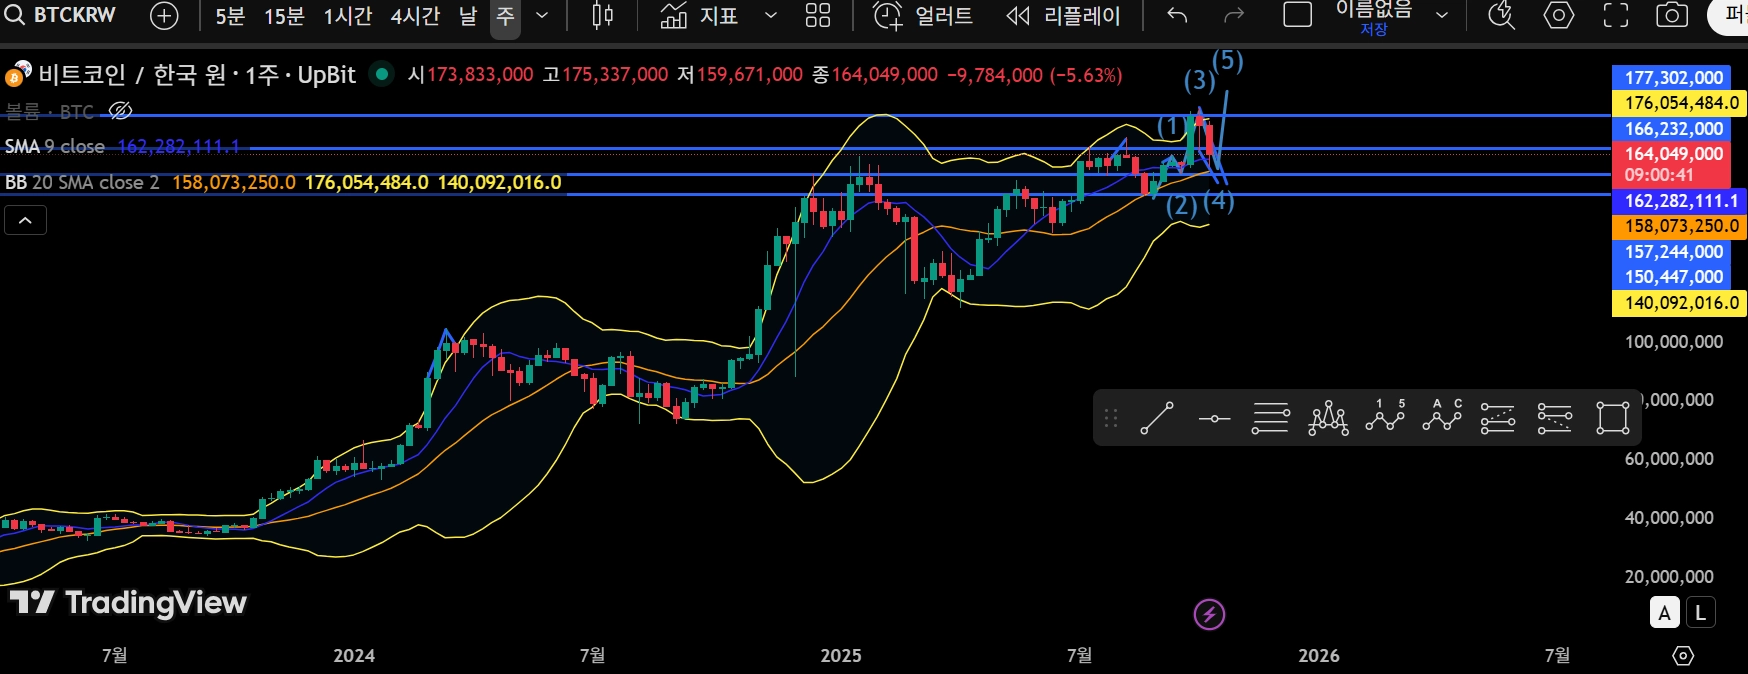Switch to 4시간 timeframe
The width and height of the screenshot is (1748, 674).
(415, 16)
